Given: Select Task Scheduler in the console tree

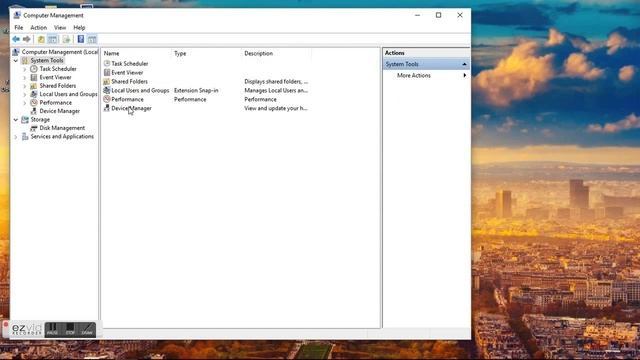Looking at the screenshot, I should (58, 69).
